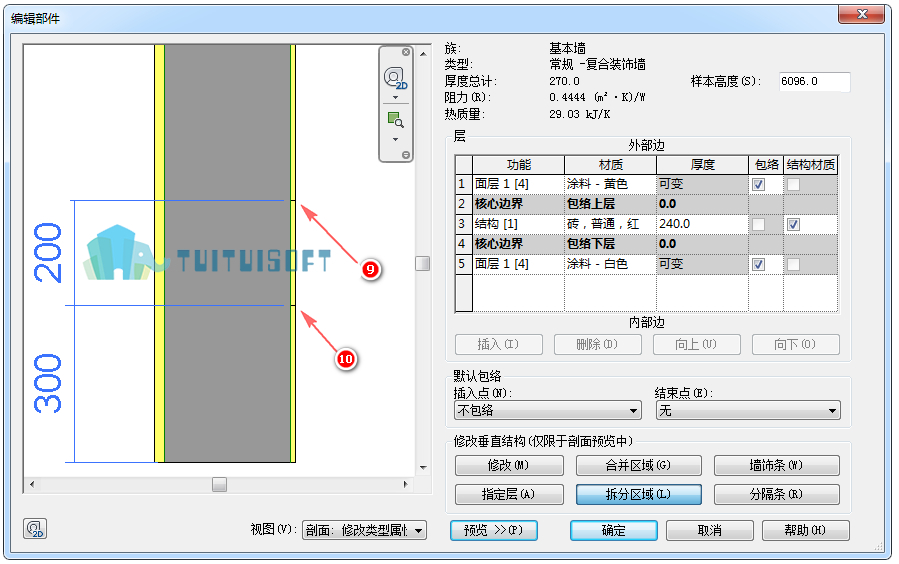Click the 修改(M) button

coord(509,465)
